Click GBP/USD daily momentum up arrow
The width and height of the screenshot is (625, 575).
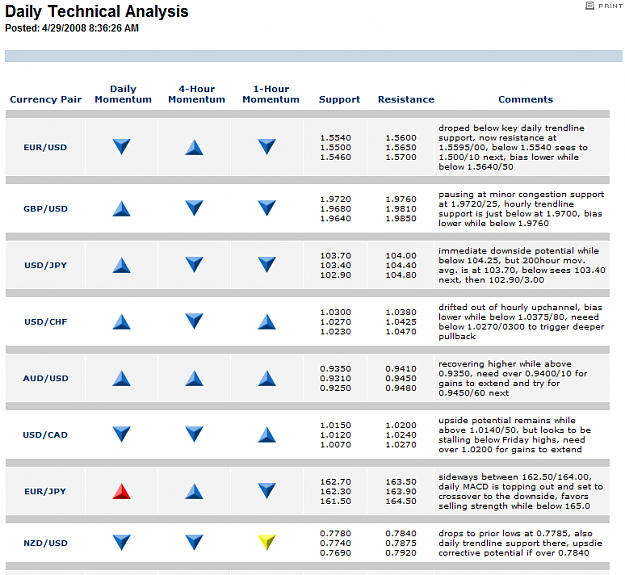pyautogui.click(x=122, y=208)
